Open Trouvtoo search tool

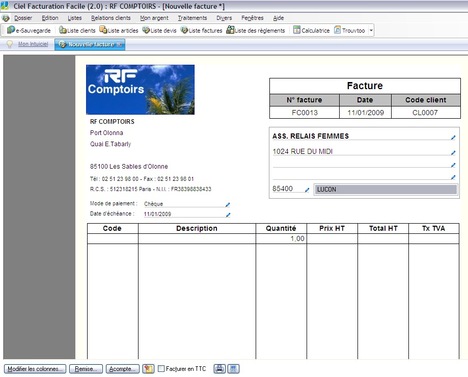click(x=349, y=30)
